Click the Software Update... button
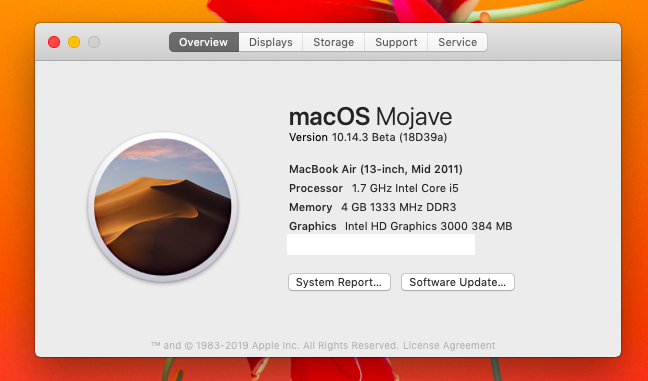The width and height of the screenshot is (648, 381). point(458,282)
